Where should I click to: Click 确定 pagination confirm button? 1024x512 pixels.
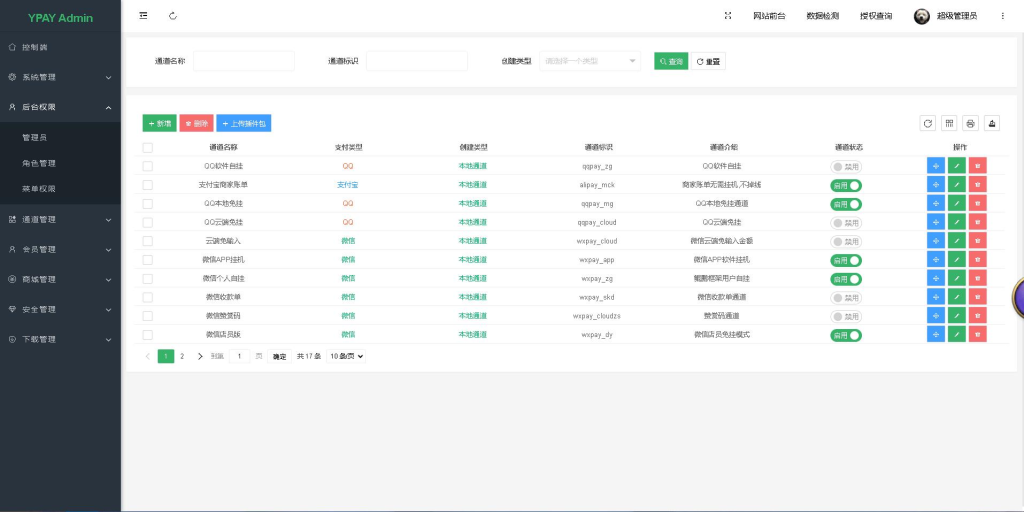click(x=280, y=357)
